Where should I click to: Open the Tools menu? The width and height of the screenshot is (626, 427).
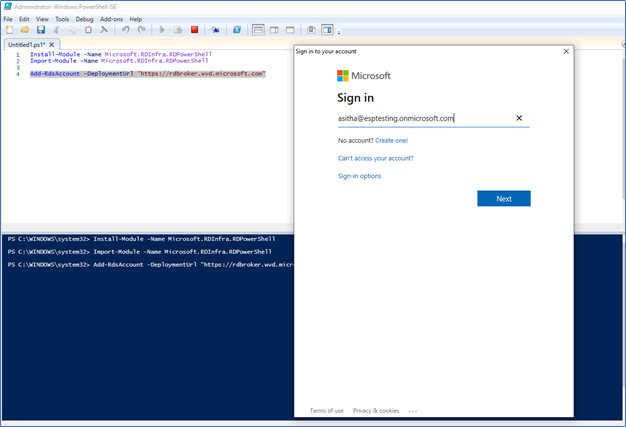(x=62, y=19)
